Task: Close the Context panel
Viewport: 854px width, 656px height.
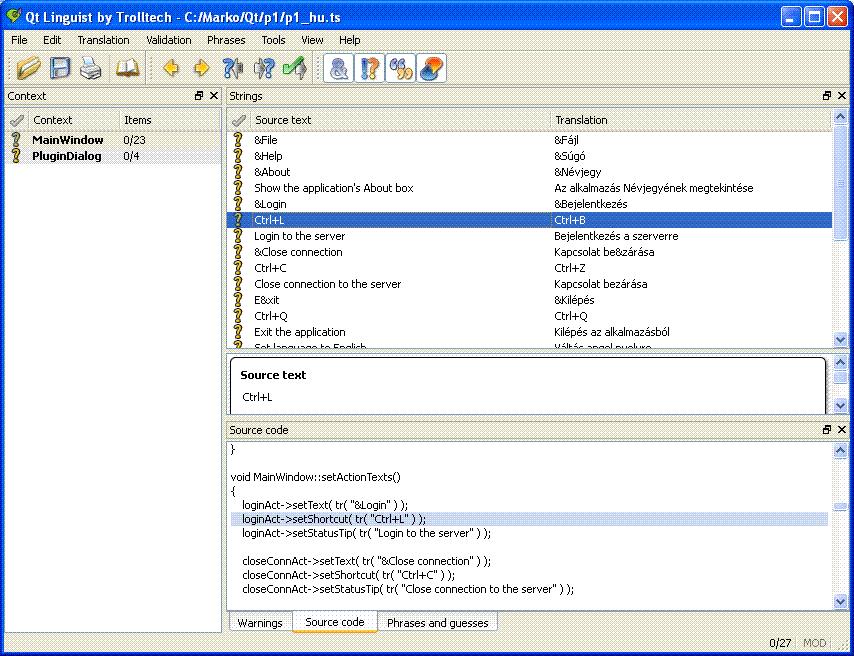Action: click(214, 96)
